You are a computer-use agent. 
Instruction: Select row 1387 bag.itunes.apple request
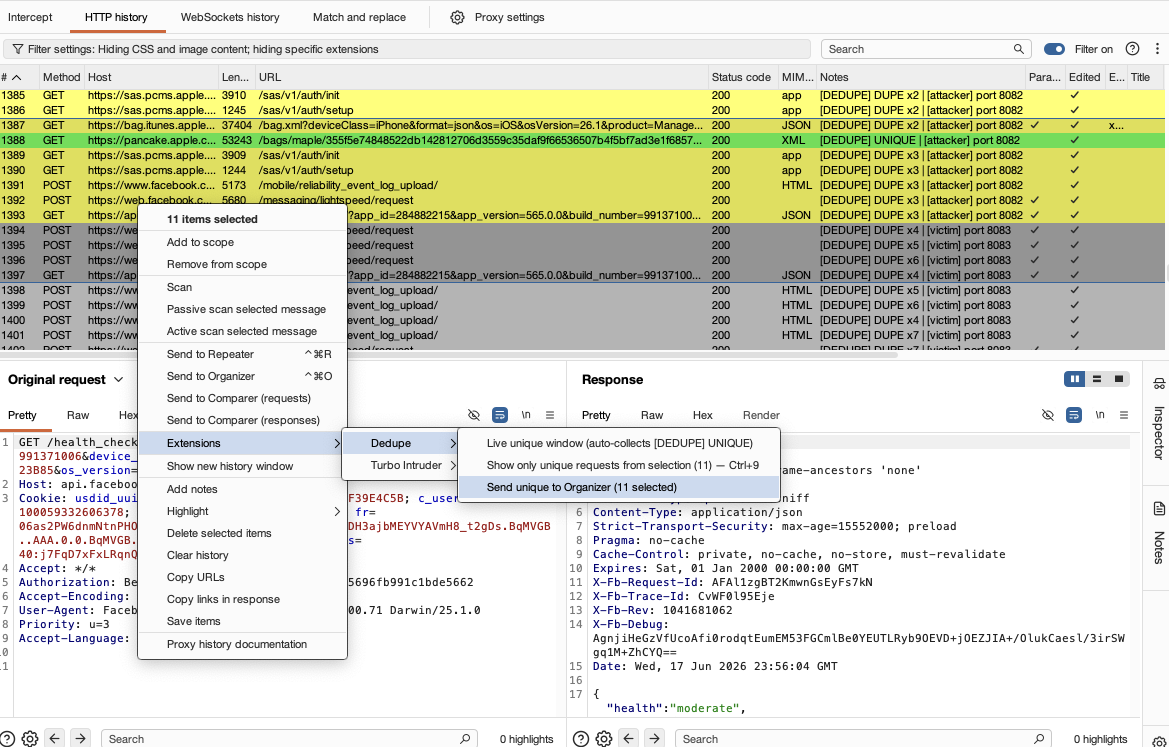pos(582,125)
